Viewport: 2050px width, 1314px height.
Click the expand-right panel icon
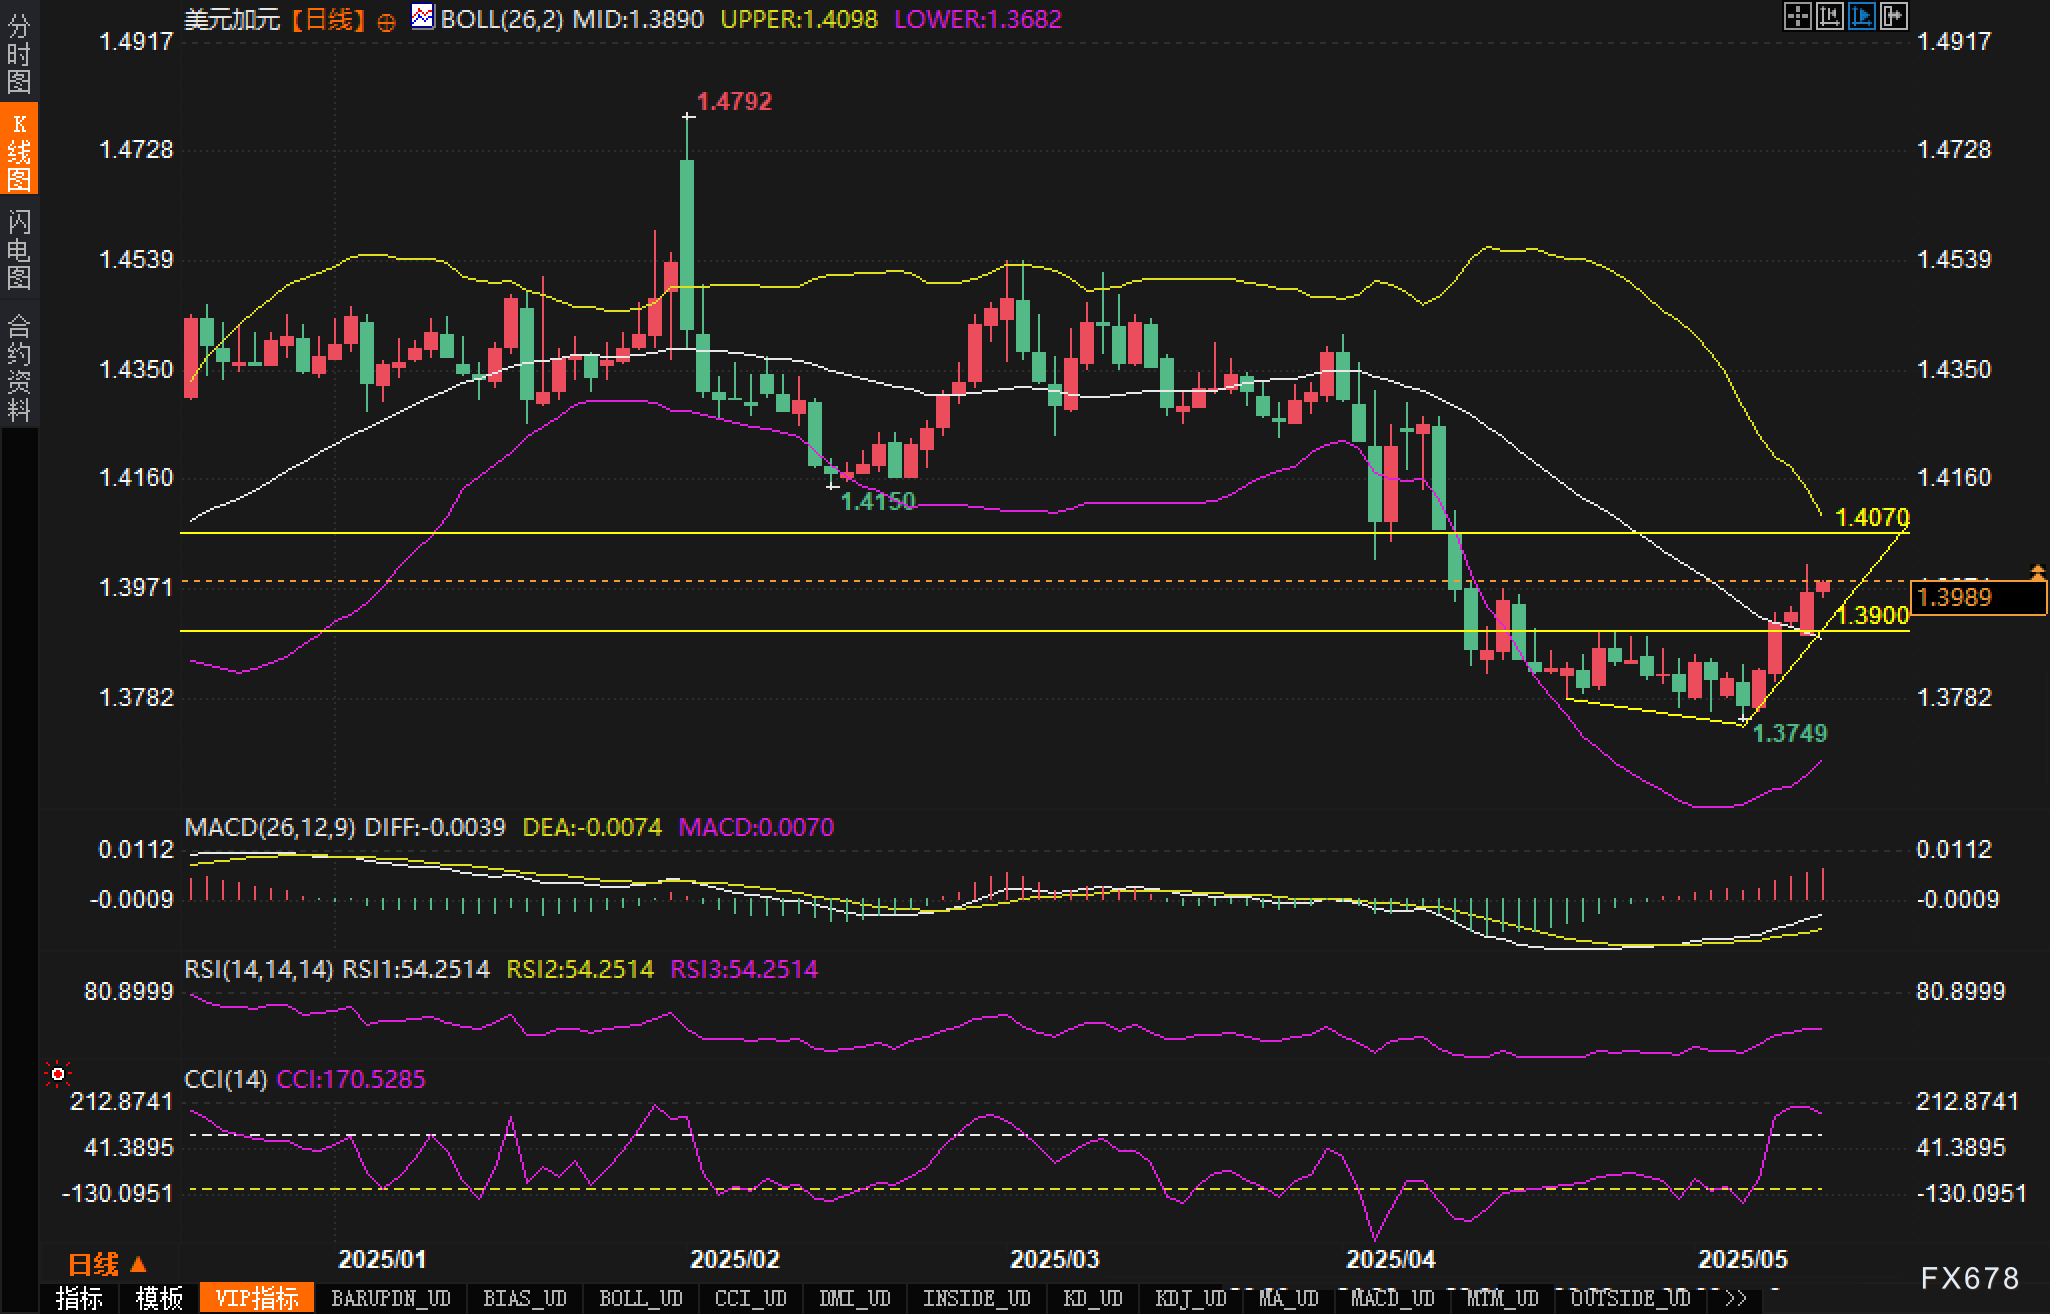pyautogui.click(x=1893, y=16)
